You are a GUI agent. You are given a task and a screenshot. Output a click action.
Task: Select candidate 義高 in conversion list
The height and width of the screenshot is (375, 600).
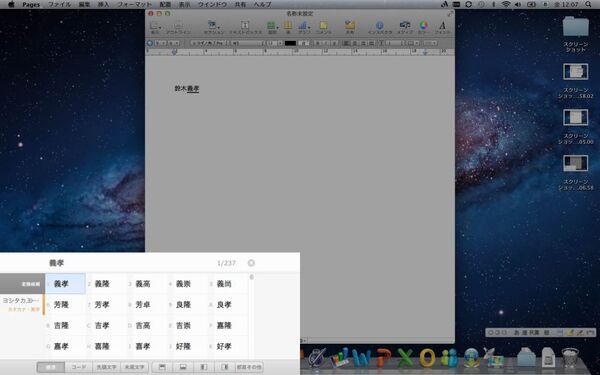[143, 284]
